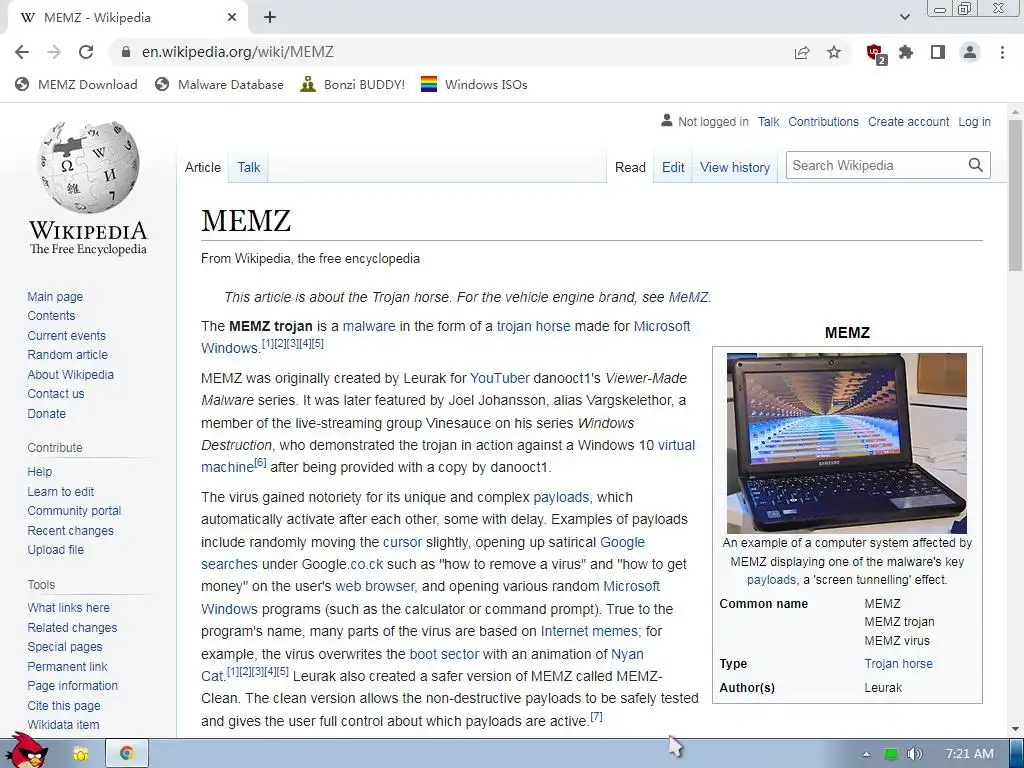Viewport: 1024px width, 768px height.
Task: Click the address bar URL
Action: tap(238, 52)
